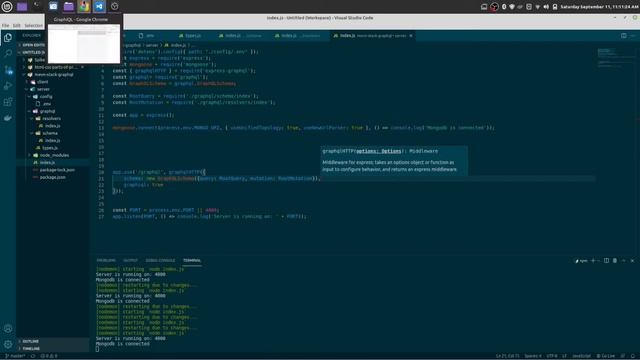640x360 pixels.
Task: Click the Ln 21 cursor position in the status bar
Action: [507, 356]
